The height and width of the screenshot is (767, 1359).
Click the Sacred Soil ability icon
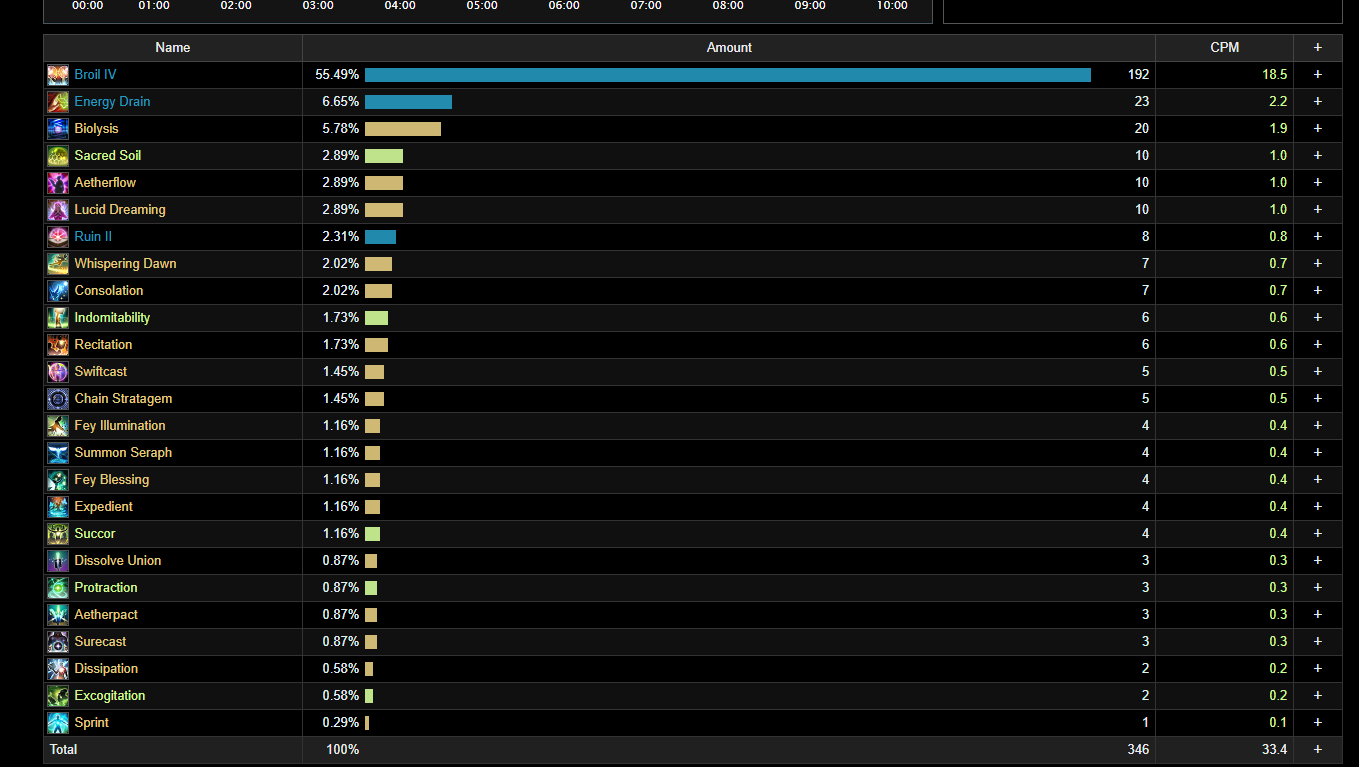point(58,156)
